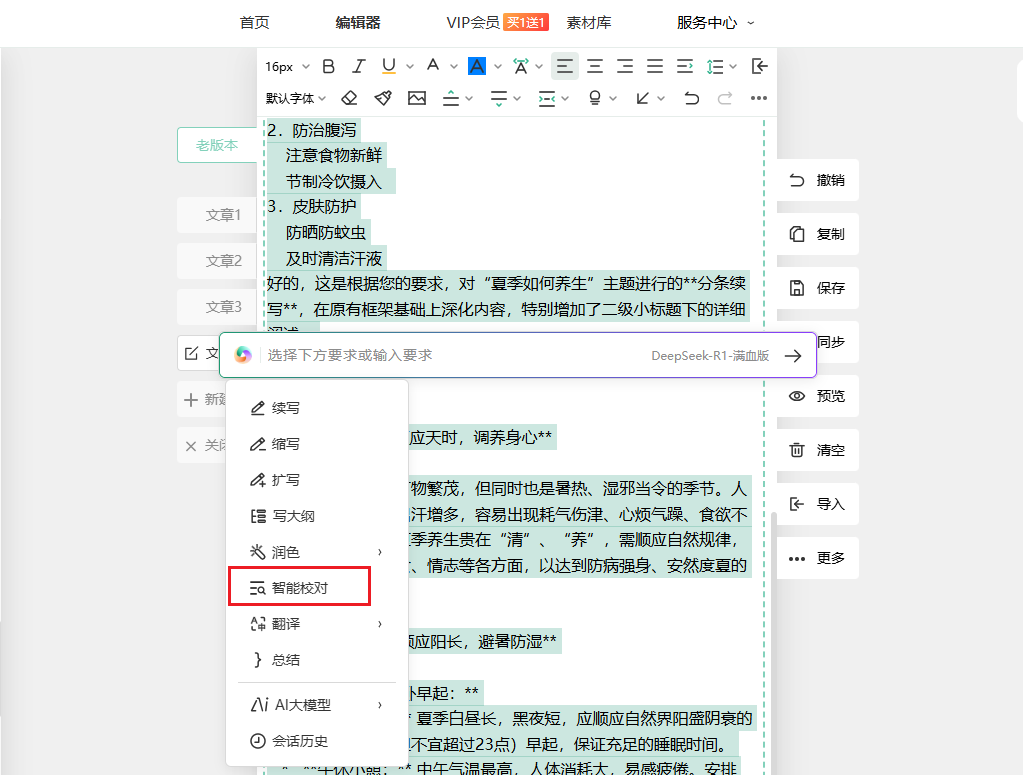Image resolution: width=1023 pixels, height=775 pixels.
Task: Open the toolbar three-dots more icon
Action: [759, 99]
